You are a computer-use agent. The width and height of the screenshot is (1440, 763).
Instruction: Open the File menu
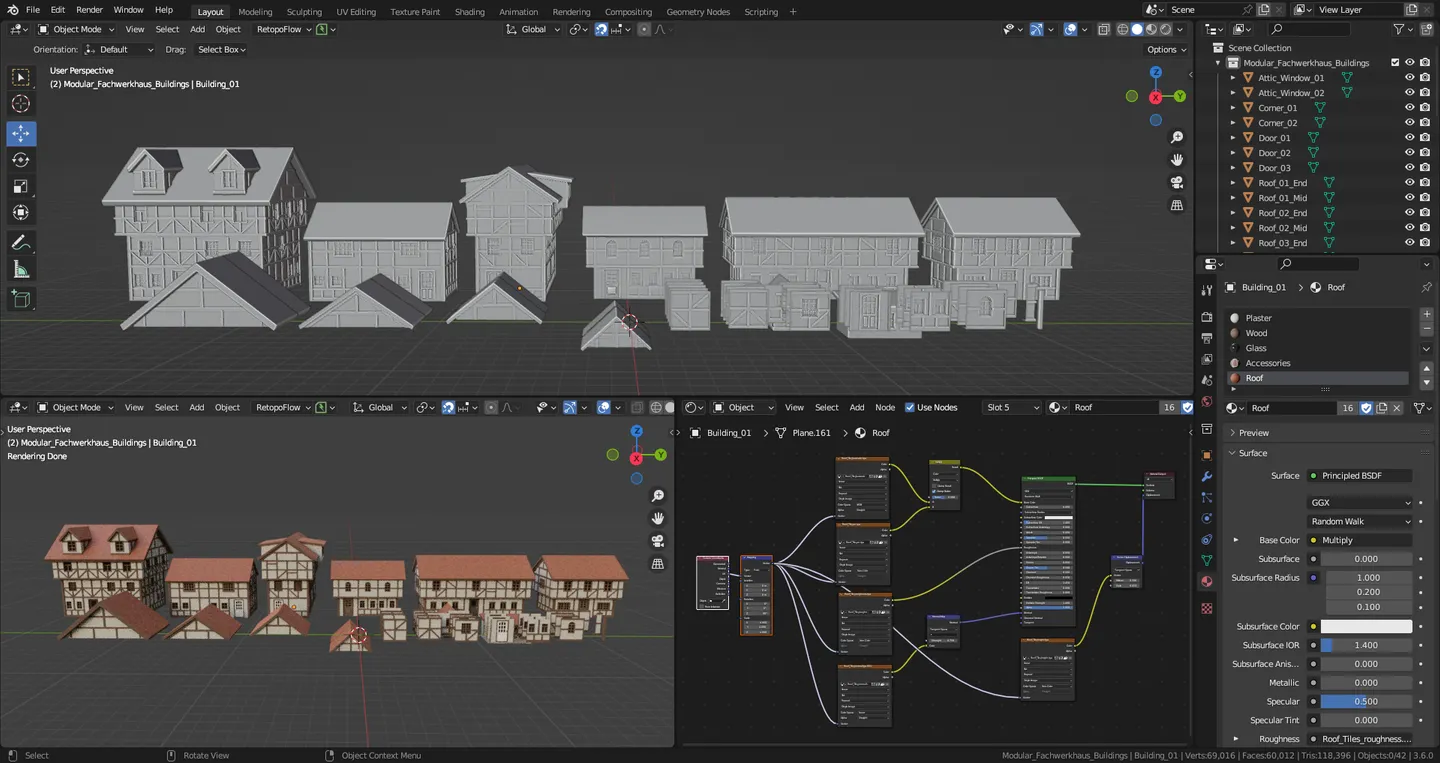point(33,10)
